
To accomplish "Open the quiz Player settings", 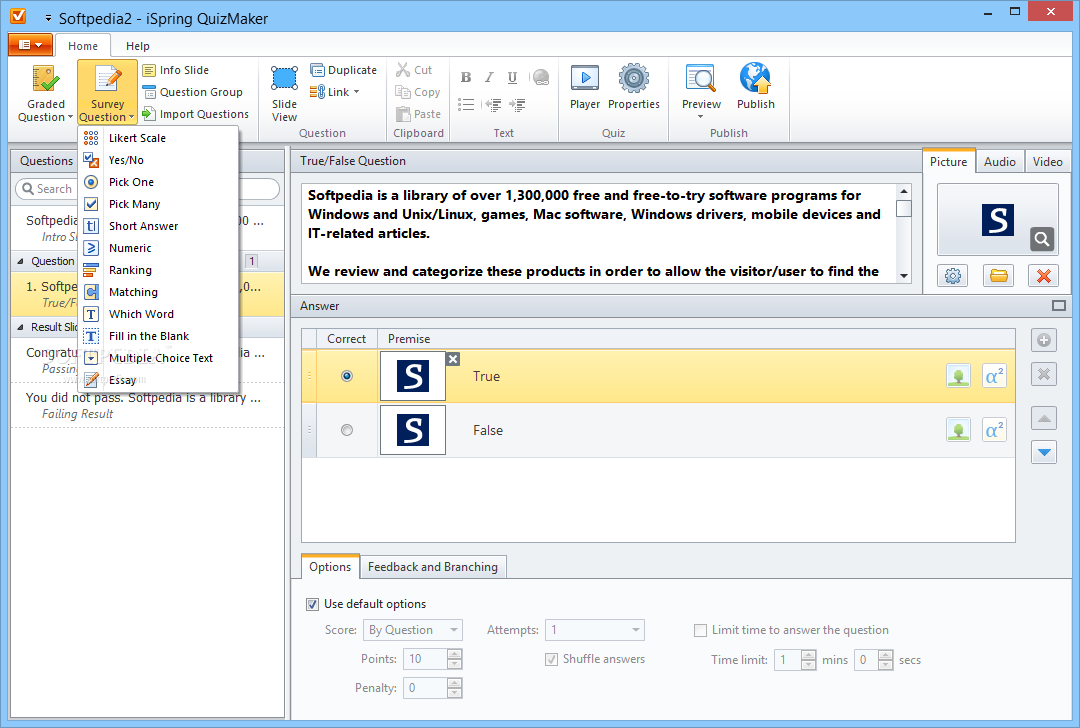I will point(585,87).
